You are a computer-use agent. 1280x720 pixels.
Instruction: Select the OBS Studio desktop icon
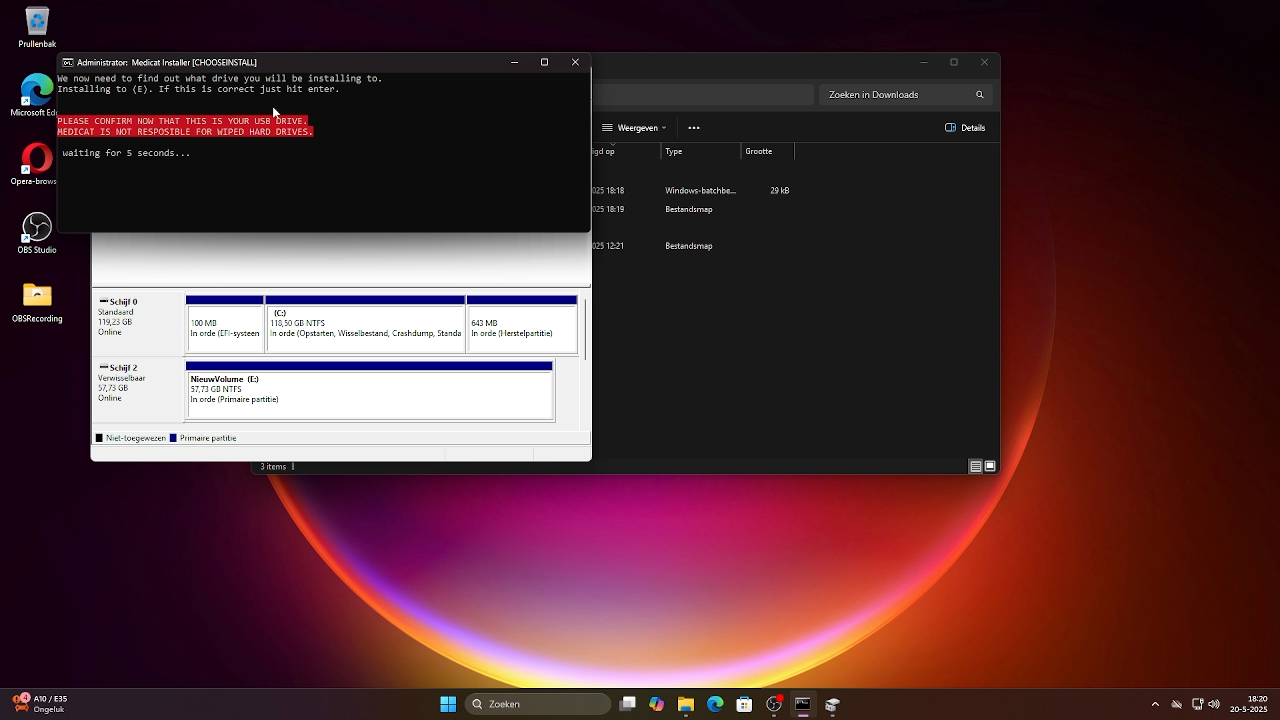37,233
